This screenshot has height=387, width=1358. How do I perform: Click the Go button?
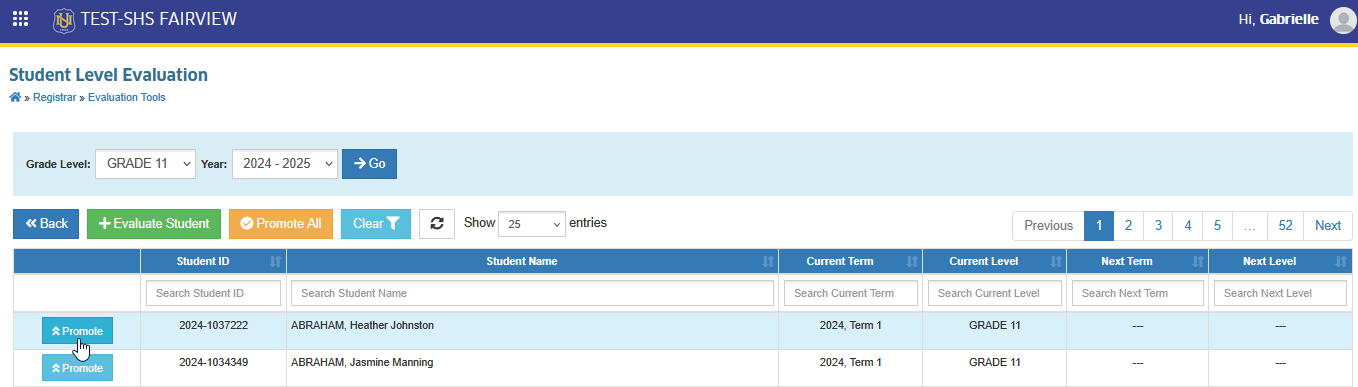(369, 163)
